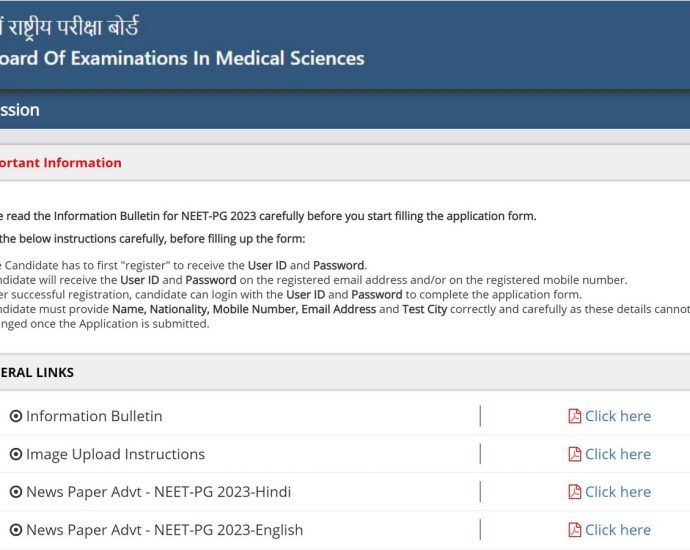
Task: Click bullet icon beside Image Upload Instructions
Action: coord(16,454)
